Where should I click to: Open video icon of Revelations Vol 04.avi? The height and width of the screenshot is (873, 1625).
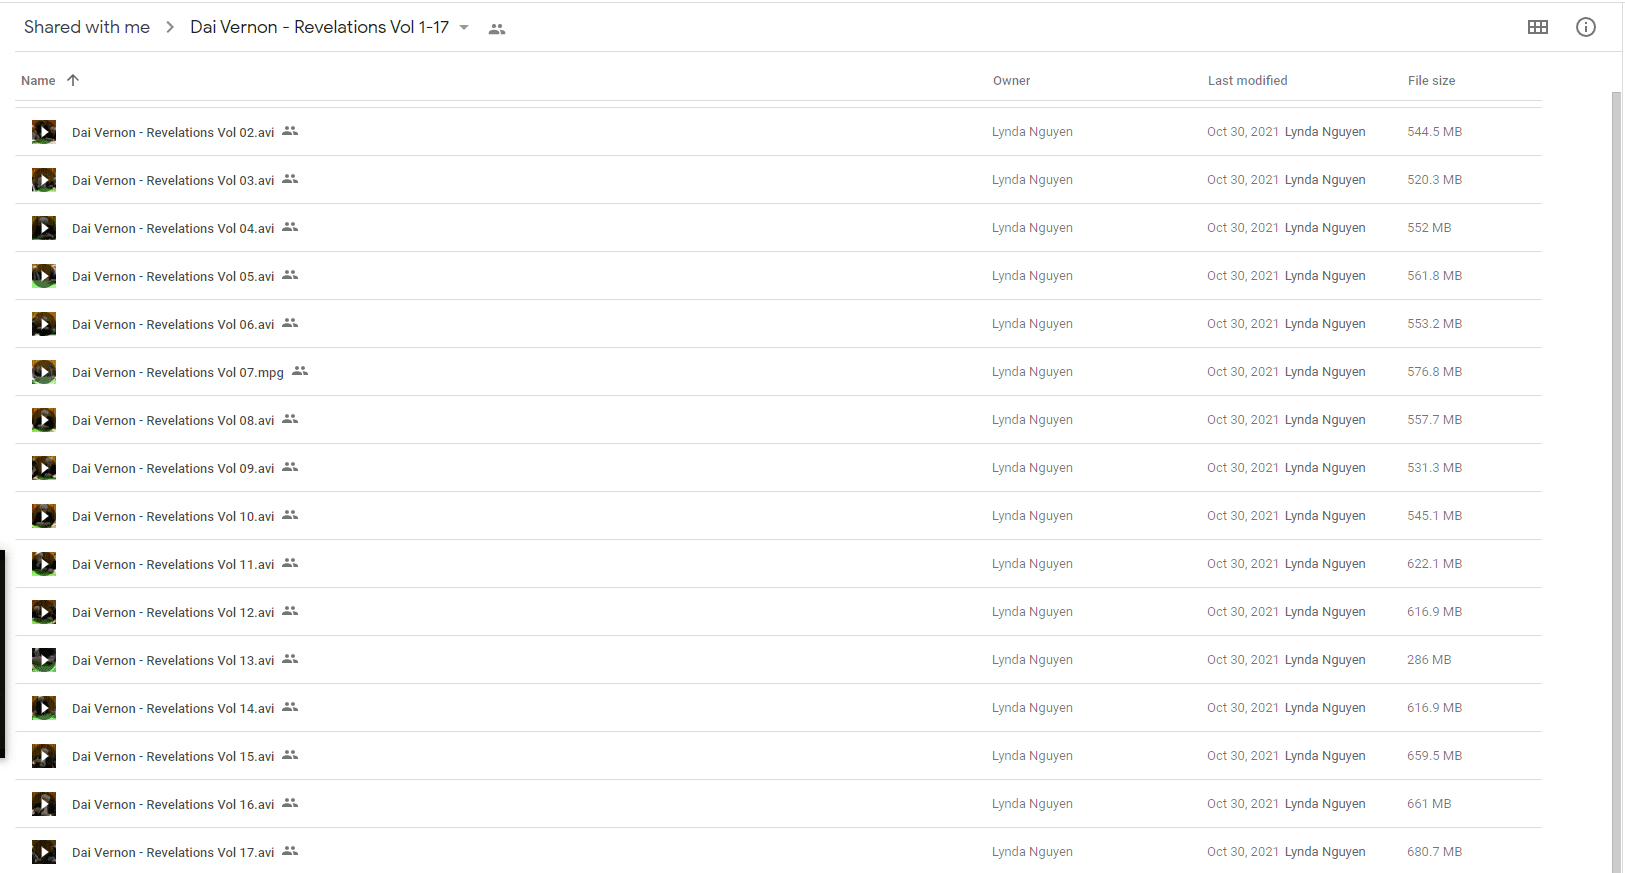coord(44,228)
